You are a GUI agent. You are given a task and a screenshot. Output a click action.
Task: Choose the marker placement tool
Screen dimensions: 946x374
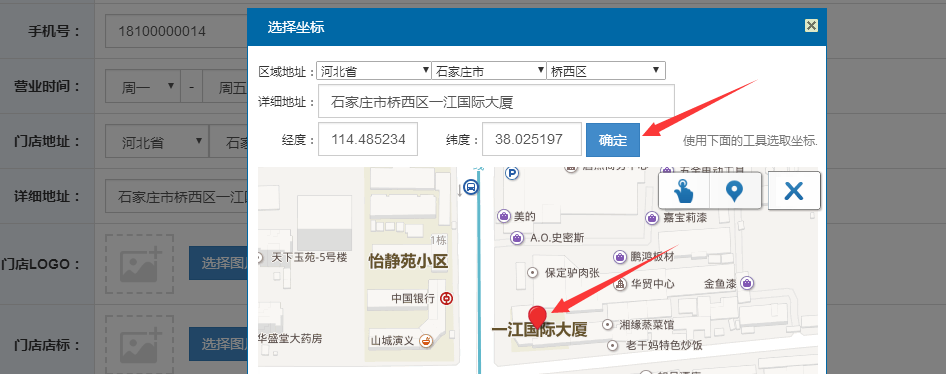click(734, 191)
